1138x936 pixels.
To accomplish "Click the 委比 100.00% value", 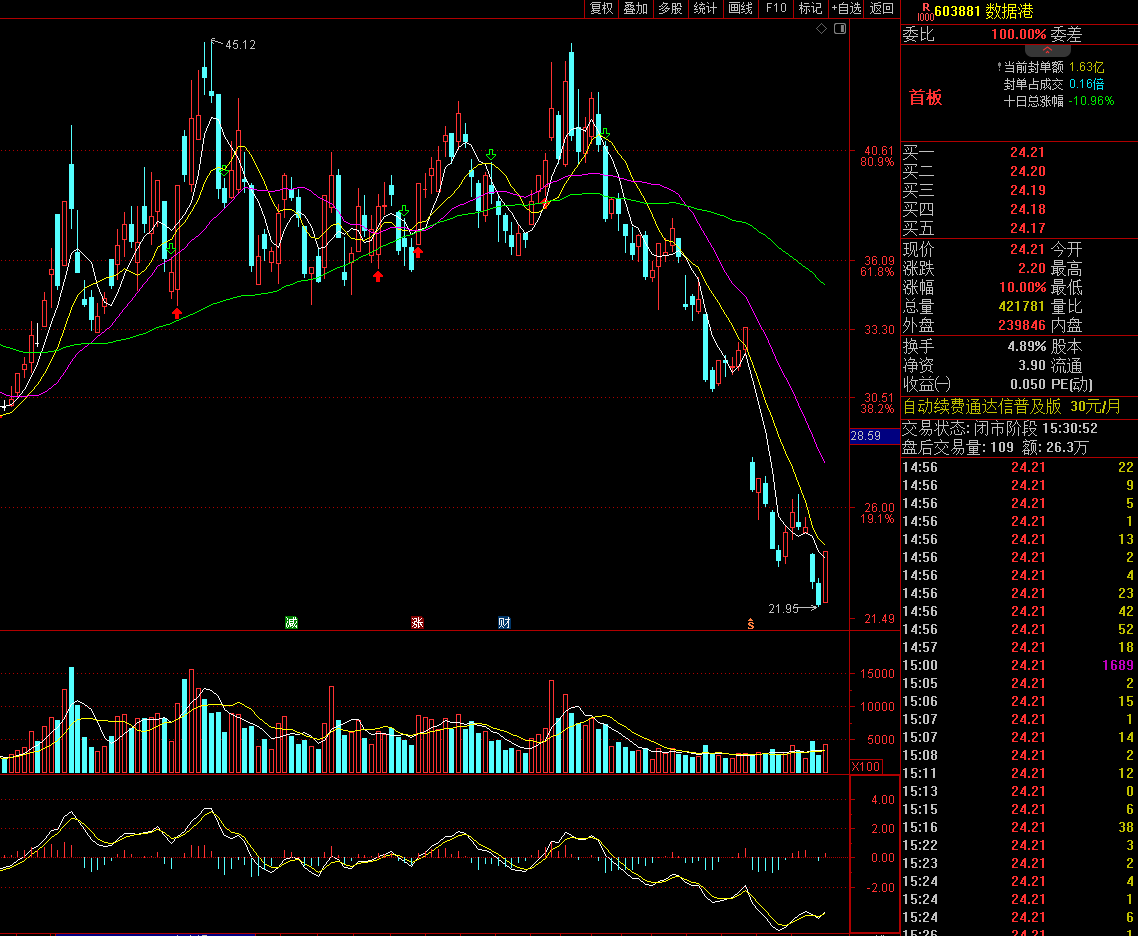I will pos(1018,34).
